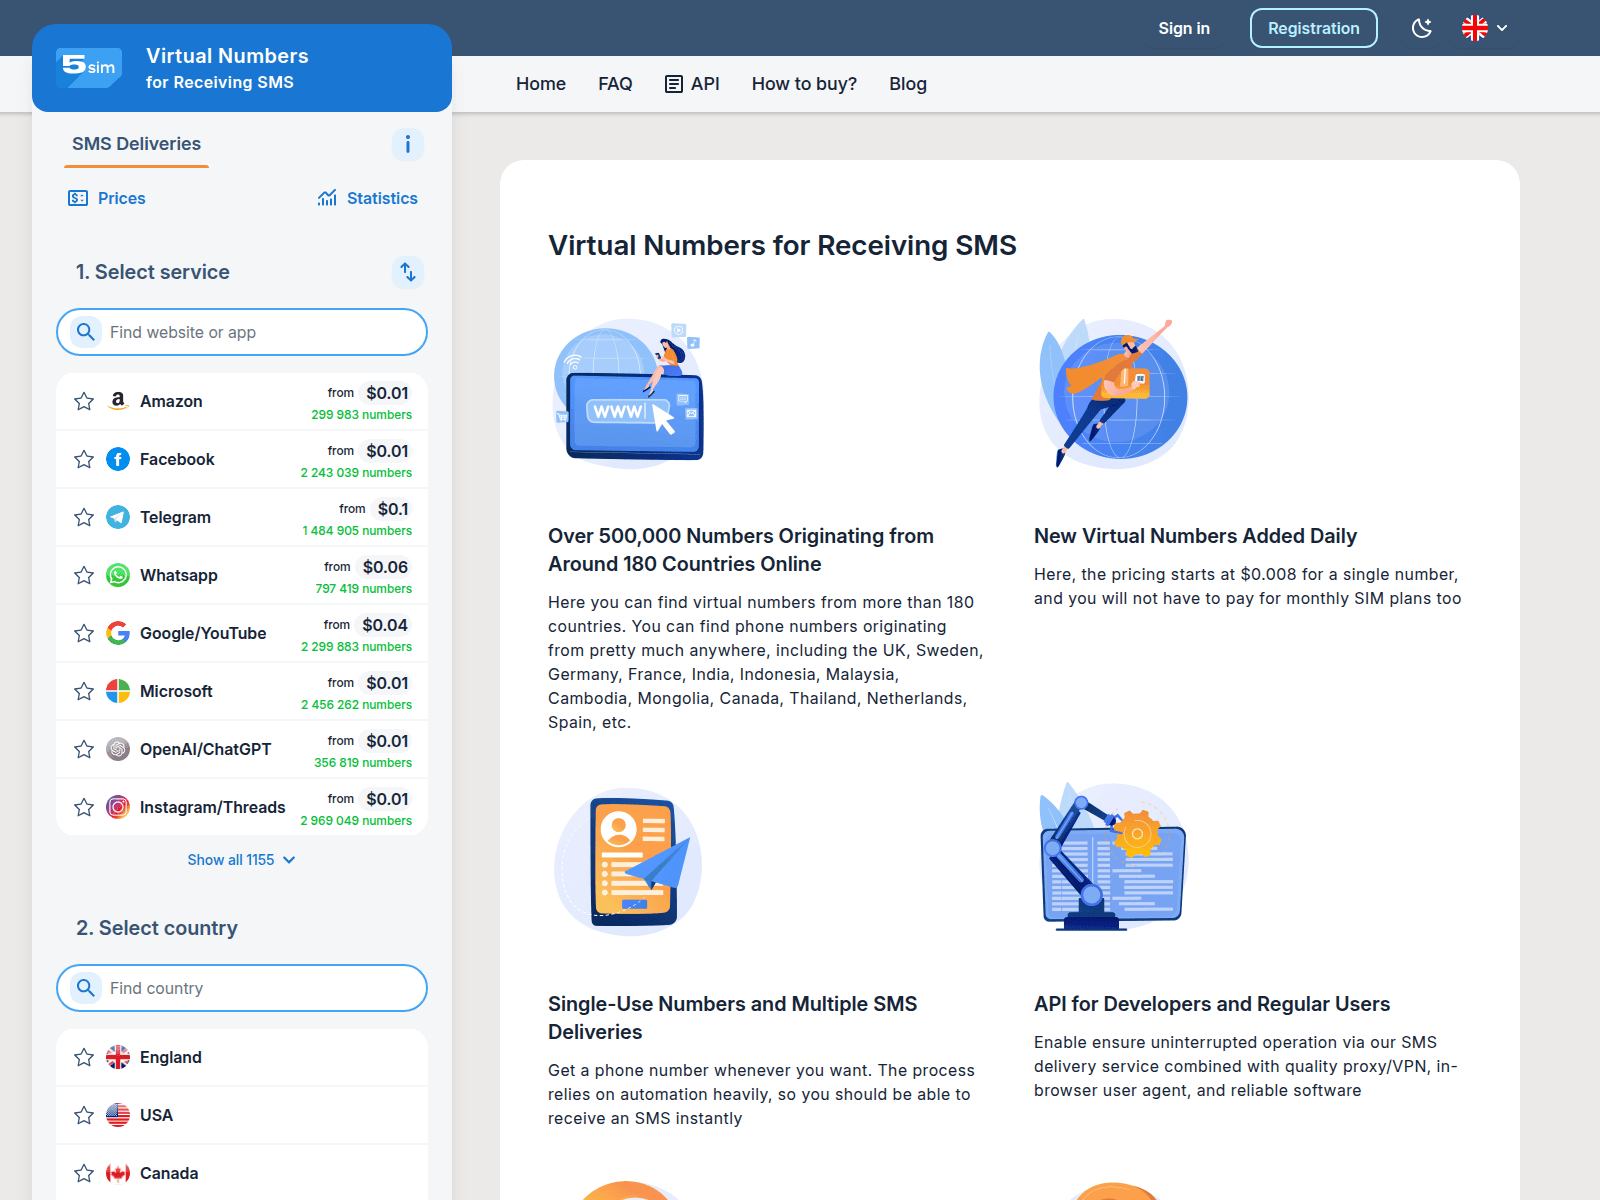Viewport: 1600px width, 1200px height.
Task: Open the API menu item
Action: point(692,84)
